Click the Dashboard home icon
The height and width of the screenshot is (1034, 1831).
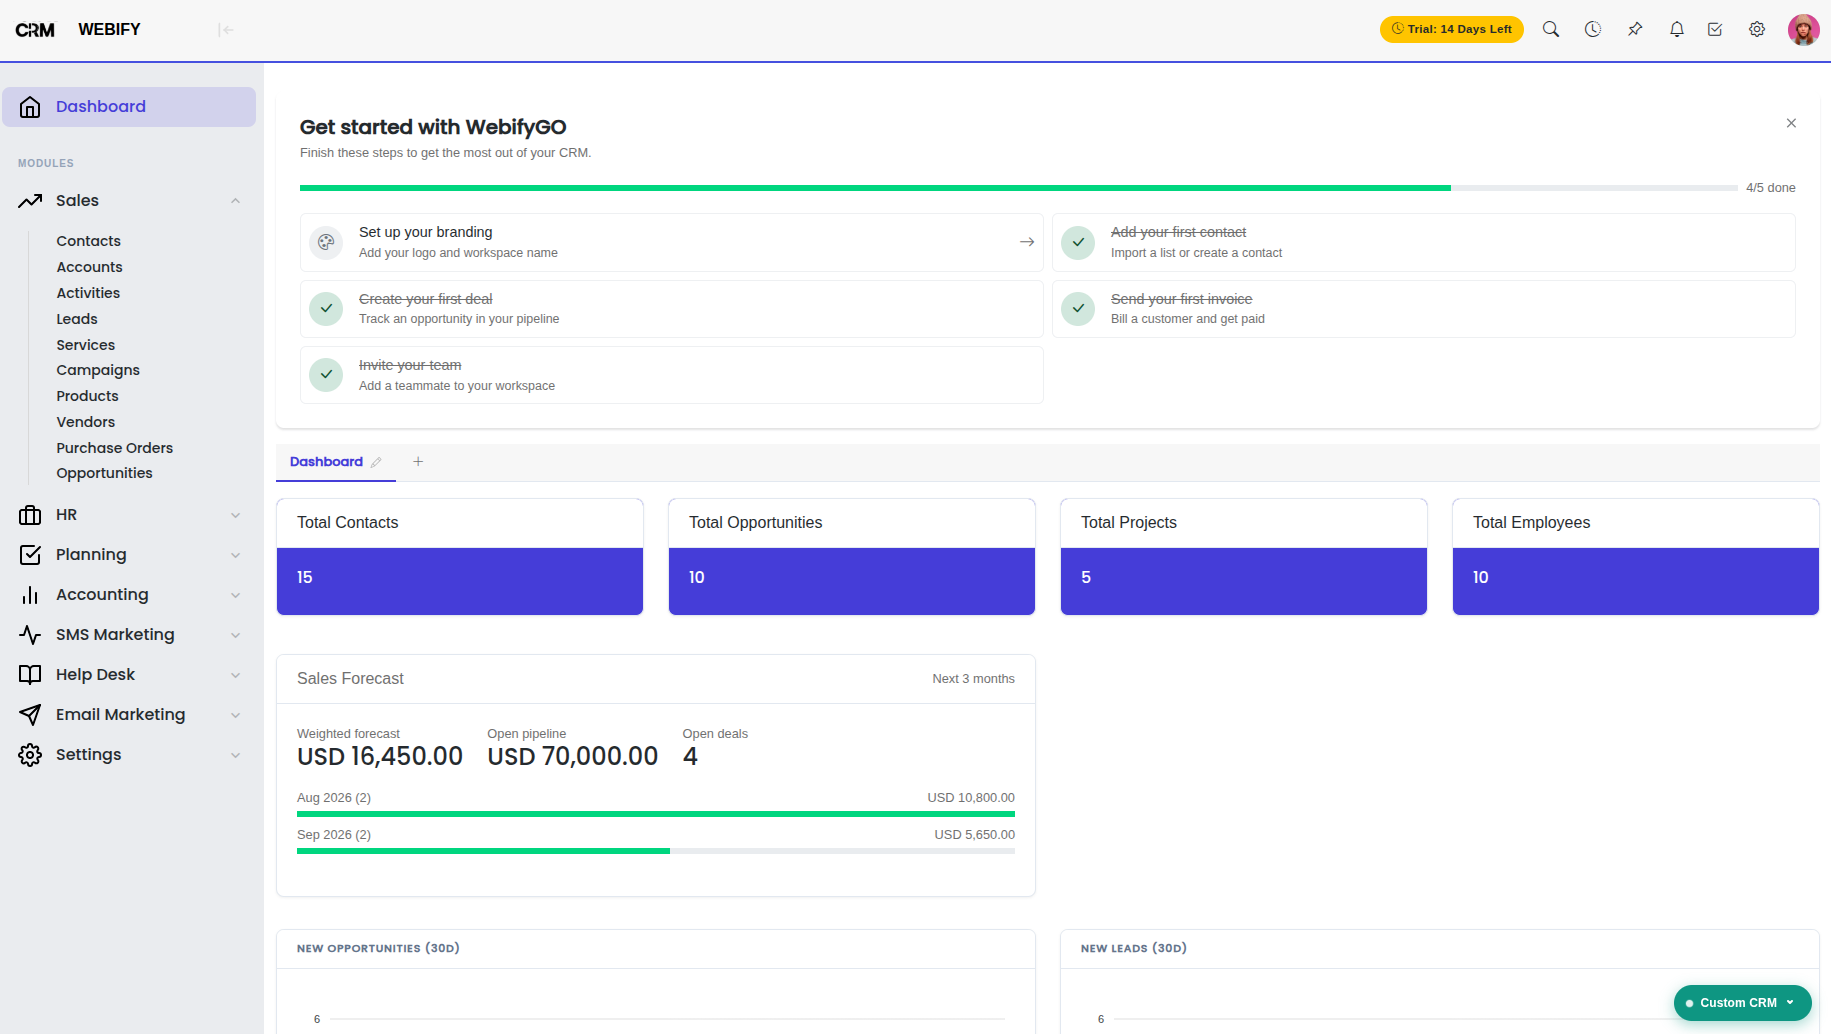(x=30, y=107)
